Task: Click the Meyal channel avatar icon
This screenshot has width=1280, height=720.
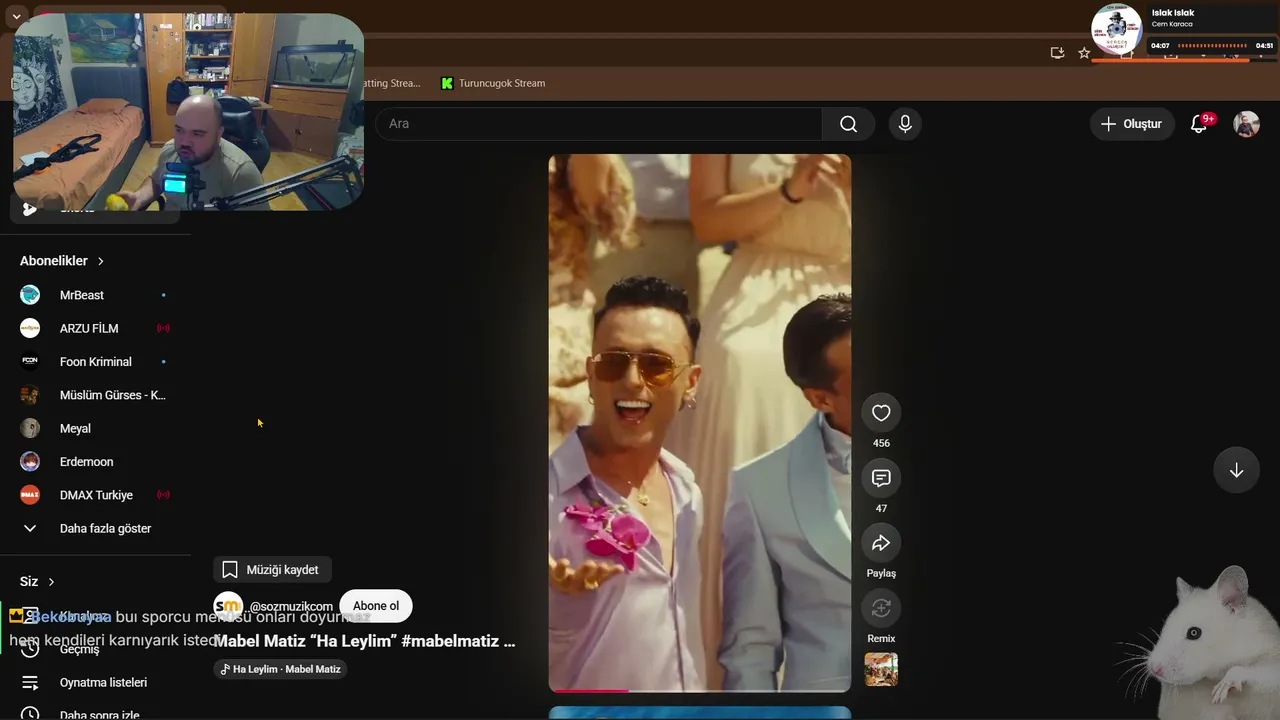Action: click(x=30, y=428)
